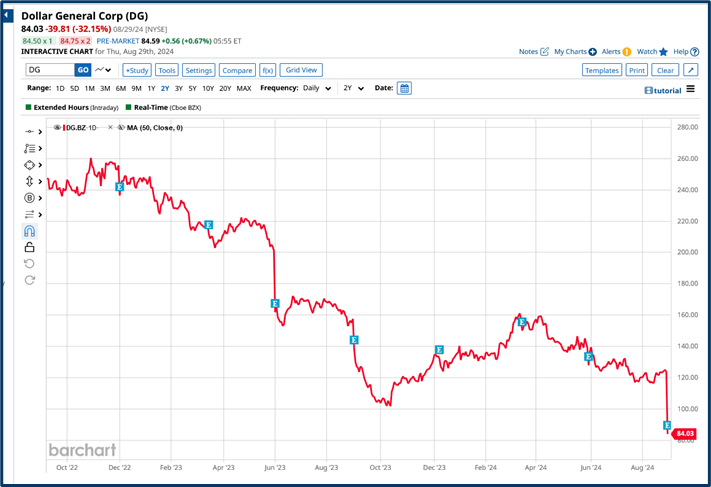Click the lock drawings icon
The width and height of the screenshot is (711, 487).
tap(29, 247)
